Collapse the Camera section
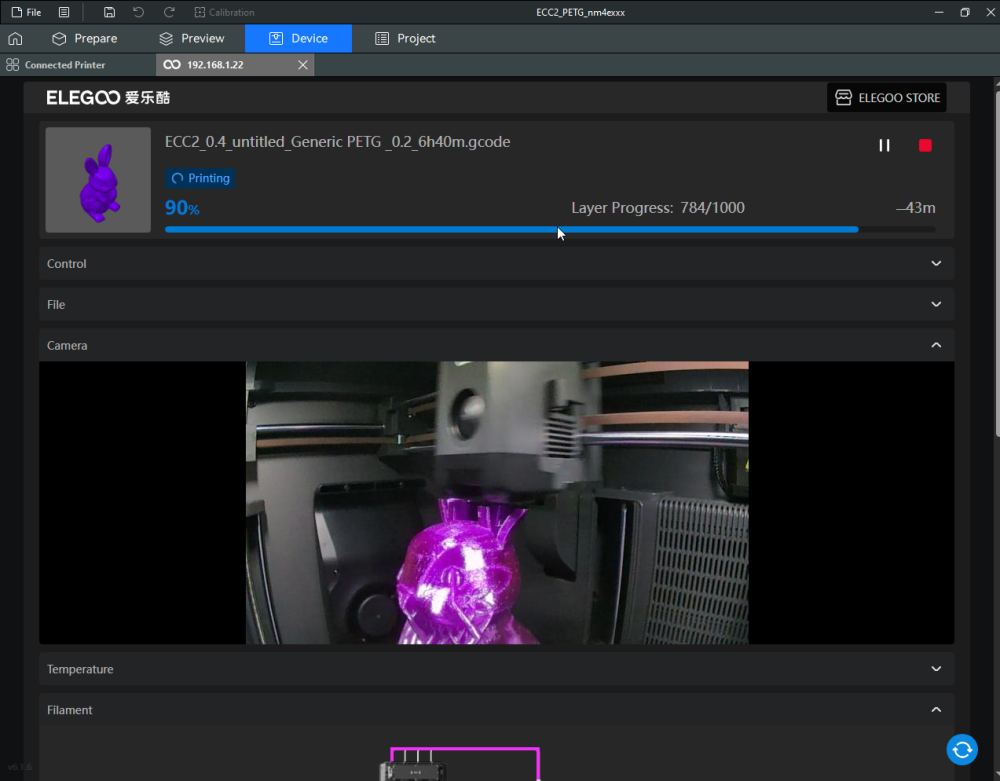The width and height of the screenshot is (1000, 781). pos(497,345)
